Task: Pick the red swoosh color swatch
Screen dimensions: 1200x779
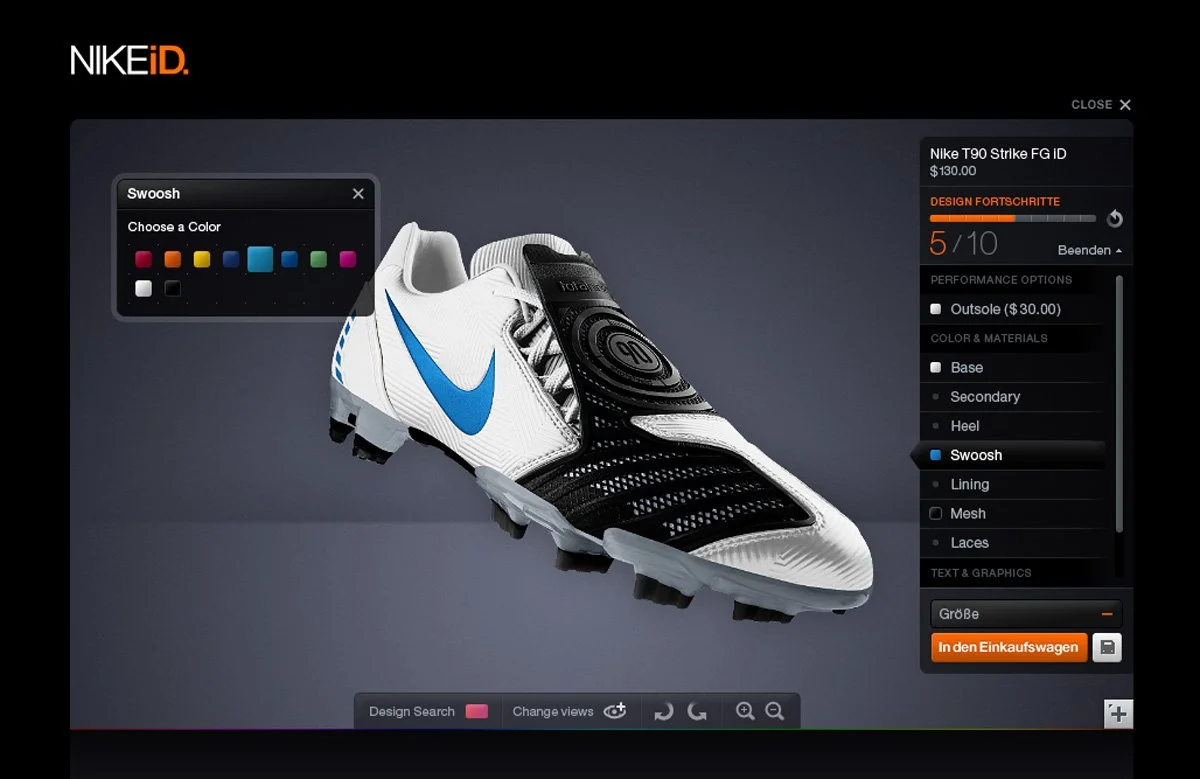Action: coord(144,259)
